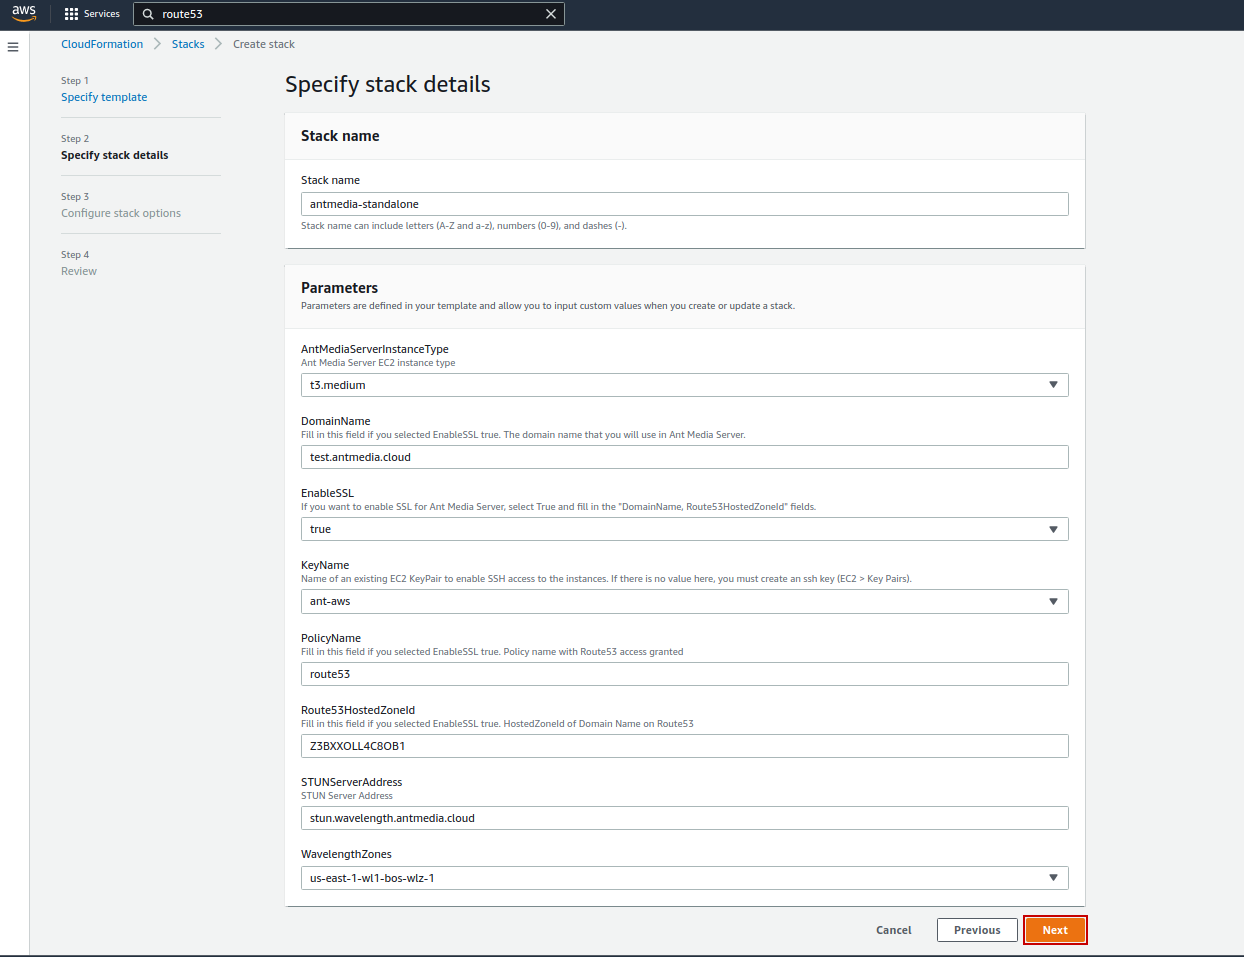Edit the STUNServerAddress field

tap(685, 818)
